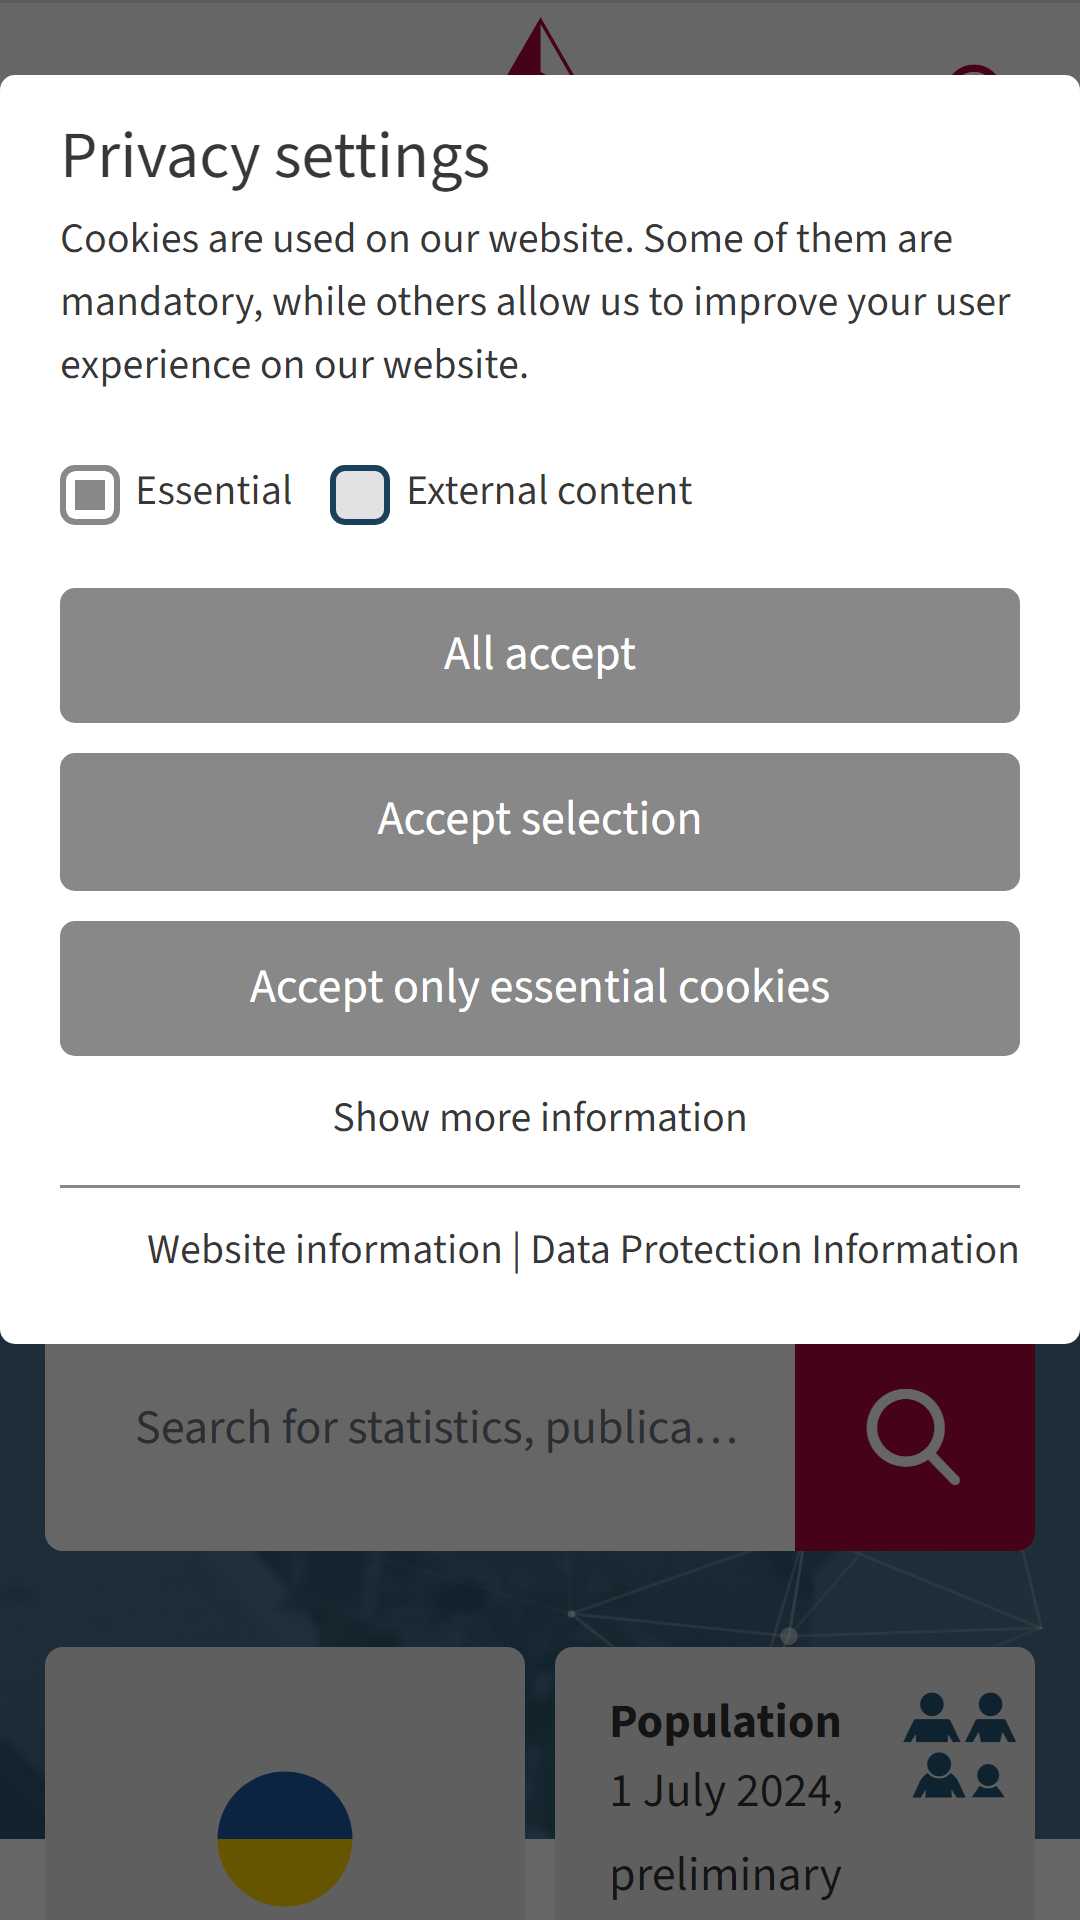1080x1920 pixels.
Task: Choose the Accept selection button
Action: point(540,821)
